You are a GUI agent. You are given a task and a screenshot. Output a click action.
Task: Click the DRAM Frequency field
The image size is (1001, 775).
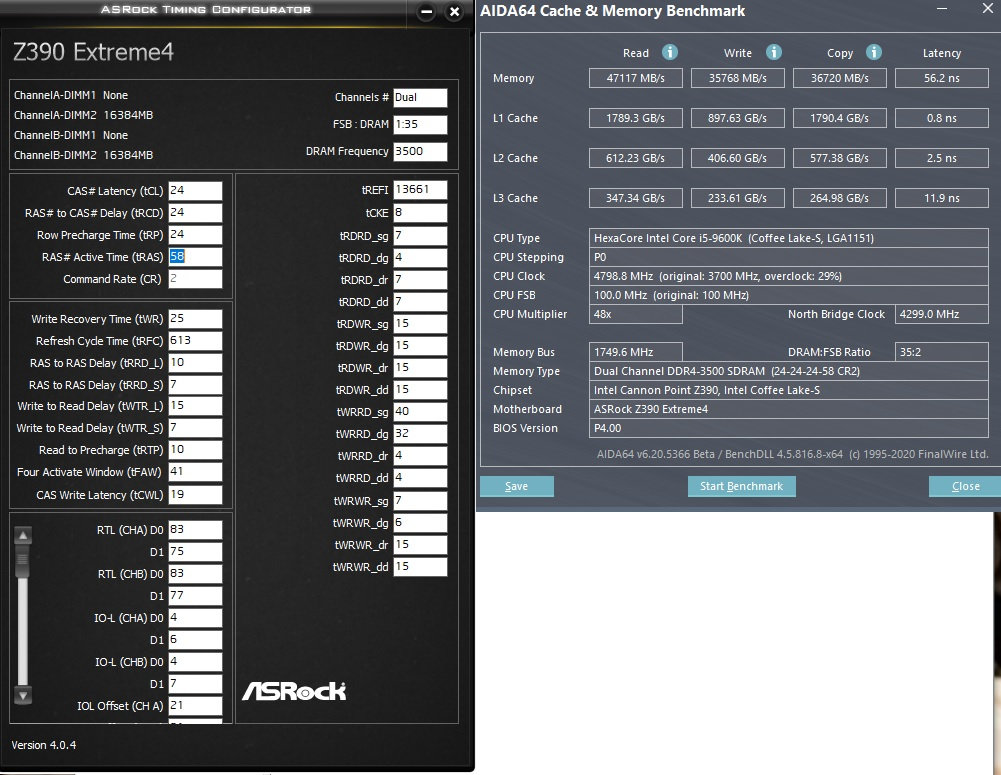pyautogui.click(x=420, y=151)
